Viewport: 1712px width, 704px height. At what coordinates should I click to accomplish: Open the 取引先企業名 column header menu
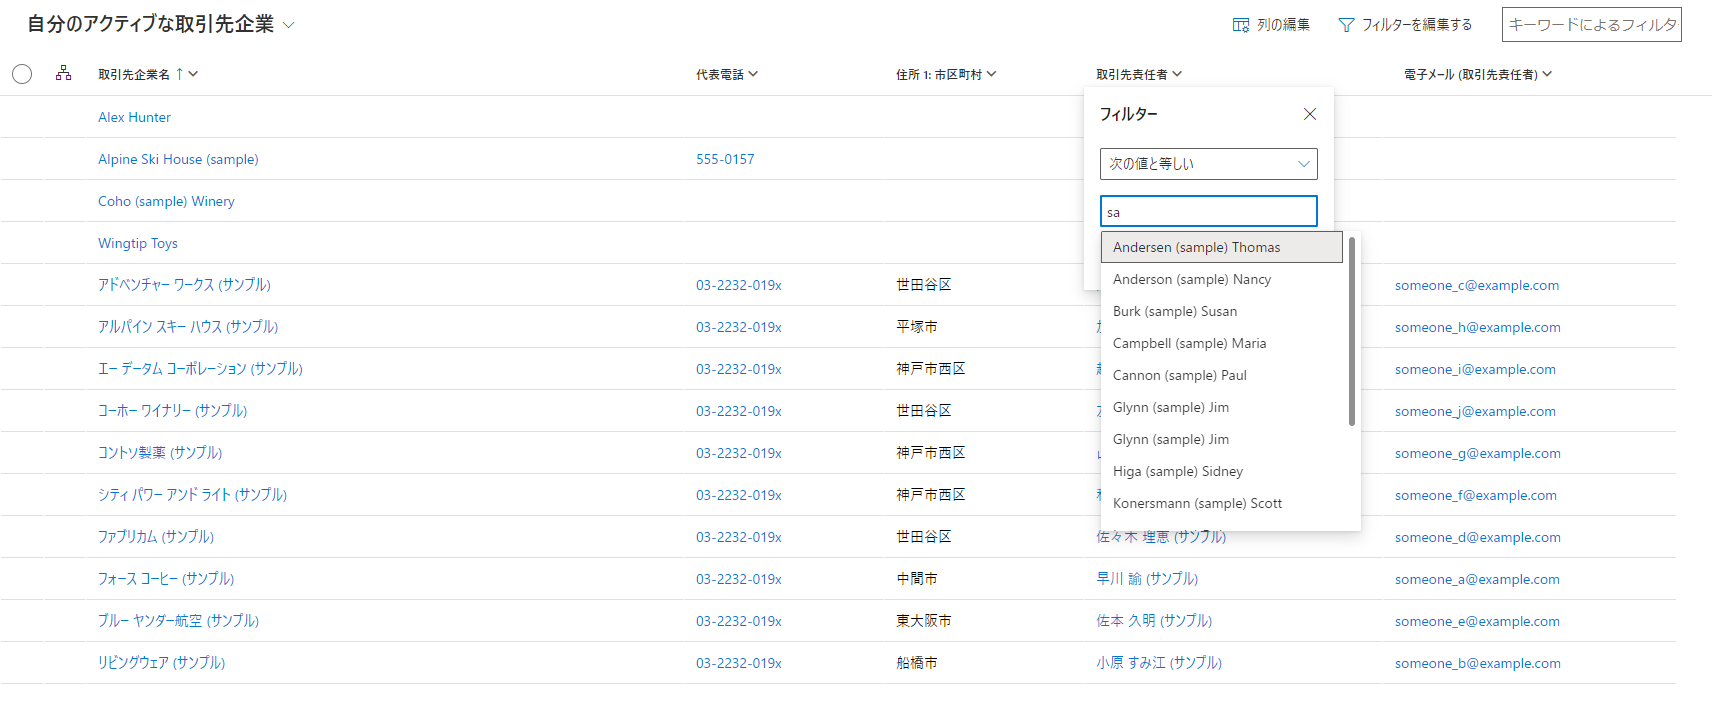pos(148,74)
